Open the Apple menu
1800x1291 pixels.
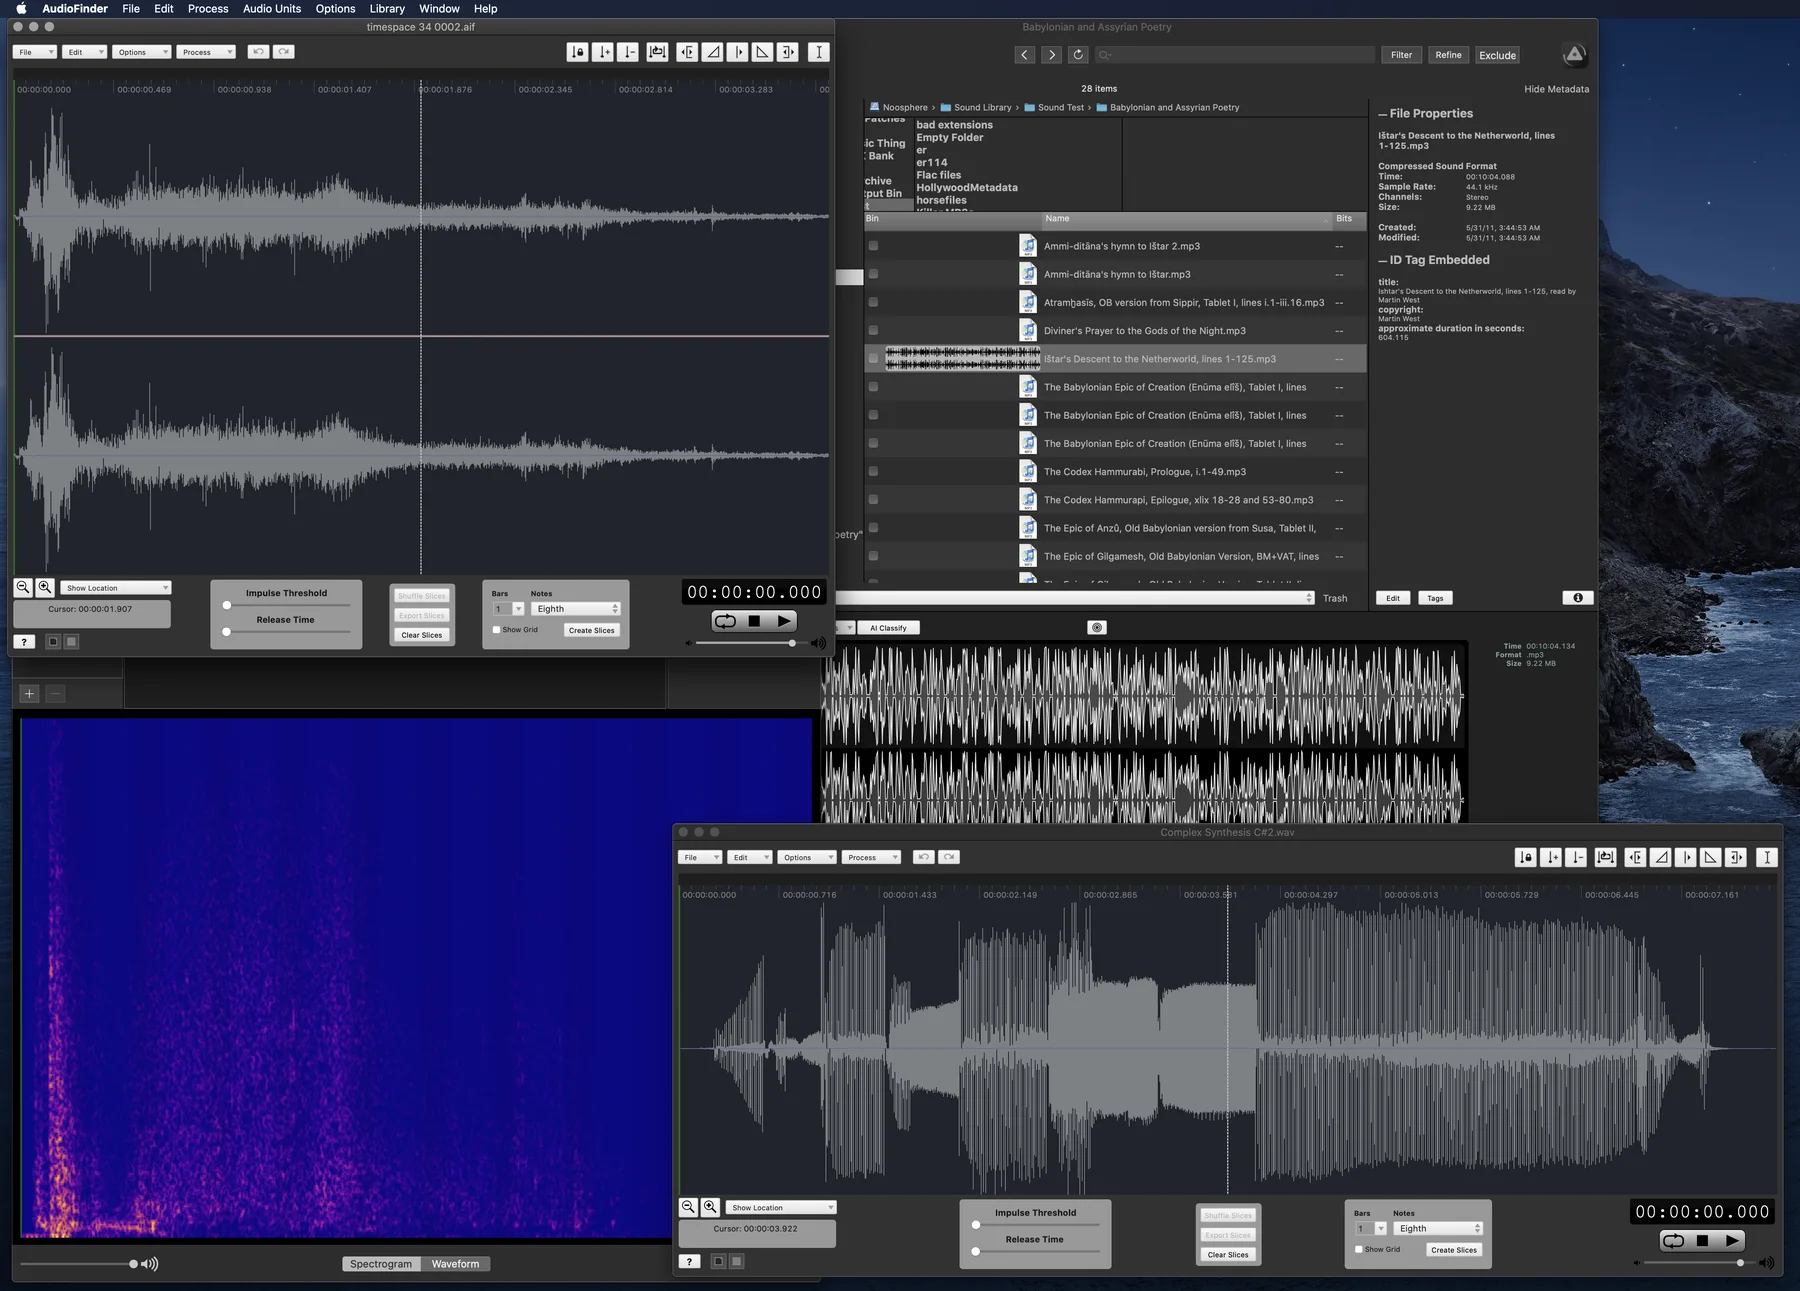(x=21, y=8)
